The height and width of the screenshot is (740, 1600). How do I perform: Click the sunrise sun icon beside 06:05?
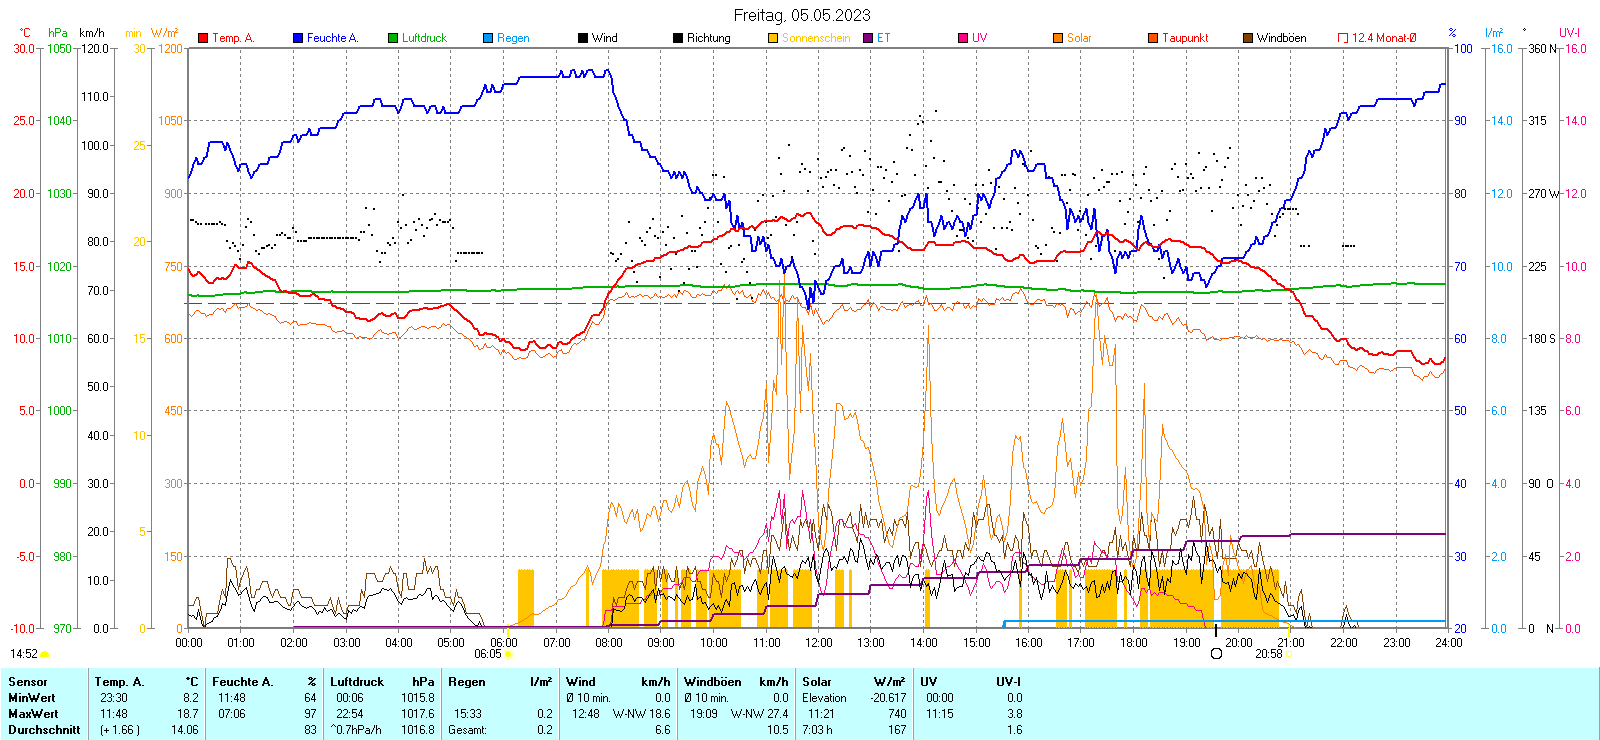click(x=509, y=654)
